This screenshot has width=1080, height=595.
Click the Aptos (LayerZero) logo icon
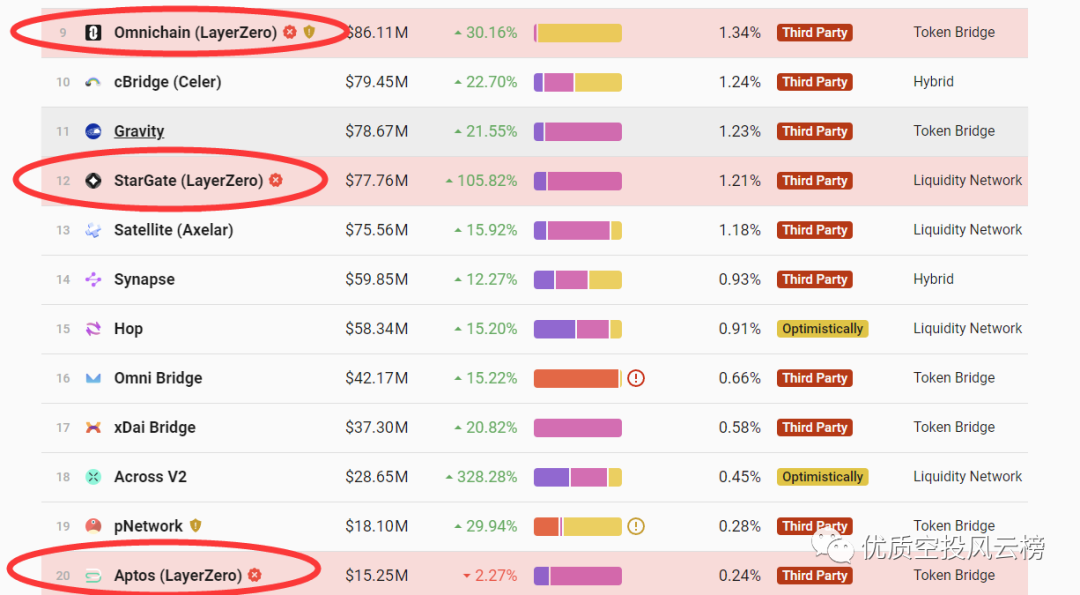(93, 576)
